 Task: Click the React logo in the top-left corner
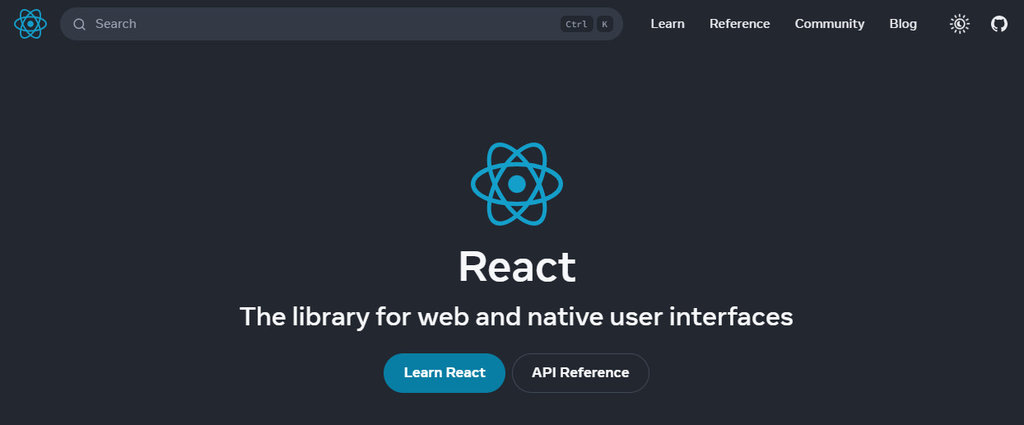(x=30, y=24)
